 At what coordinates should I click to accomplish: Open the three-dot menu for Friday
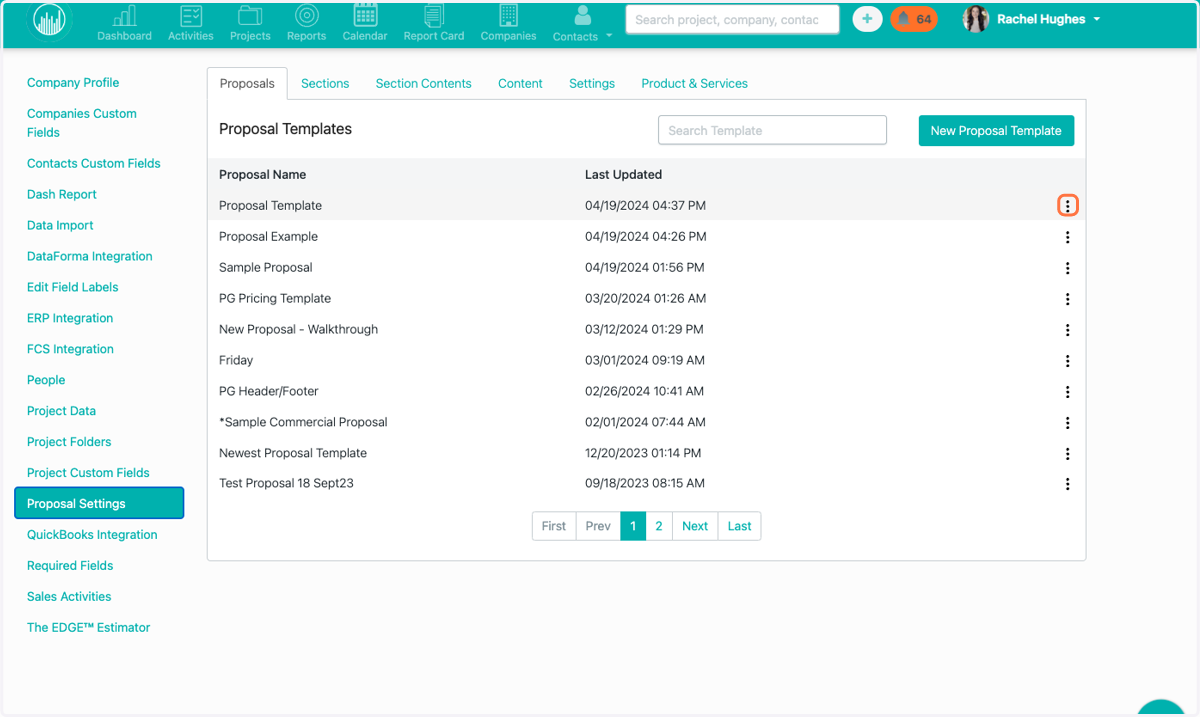(1068, 361)
